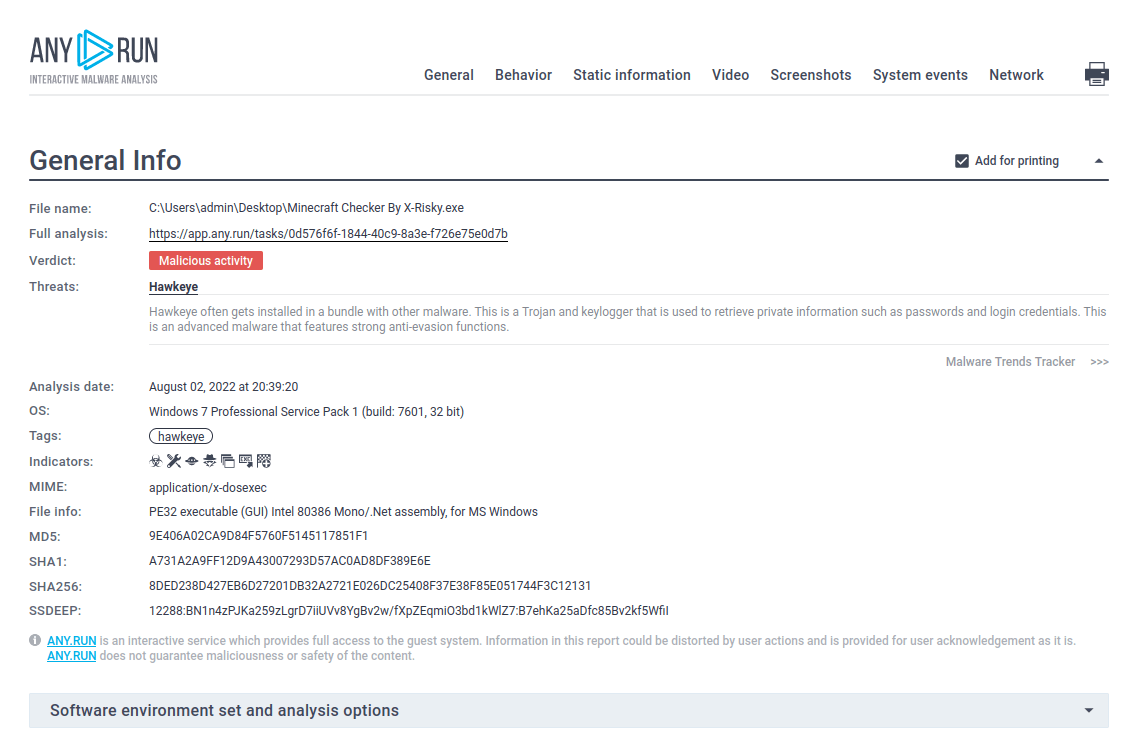Click the checkered flag indicator icon
Screen dimensions: 1138x750
[264, 461]
